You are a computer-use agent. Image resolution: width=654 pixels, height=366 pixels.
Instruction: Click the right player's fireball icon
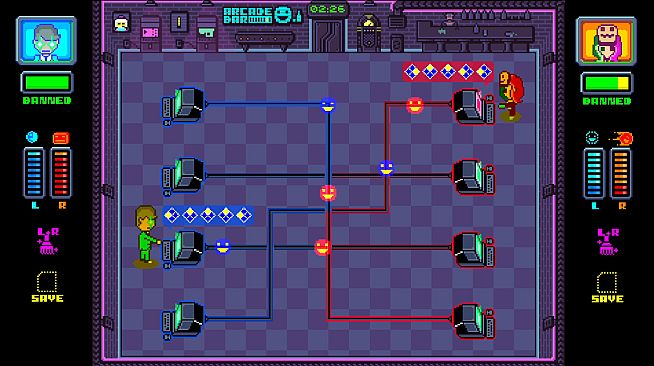point(621,138)
